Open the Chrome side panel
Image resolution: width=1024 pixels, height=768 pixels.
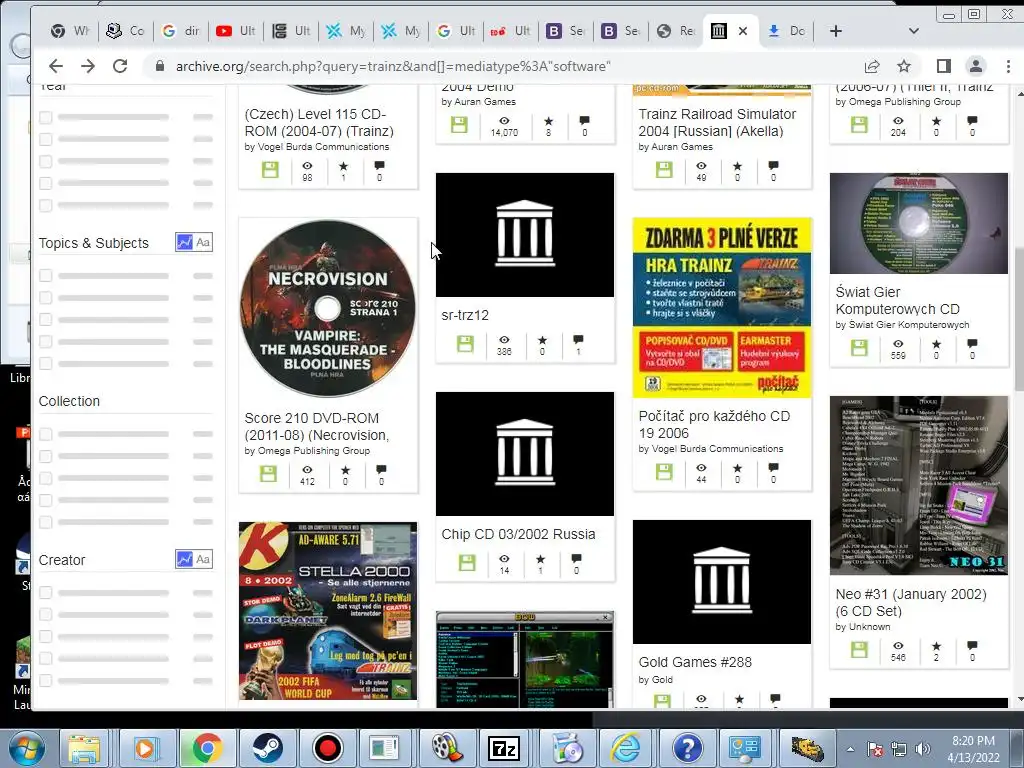click(x=943, y=66)
